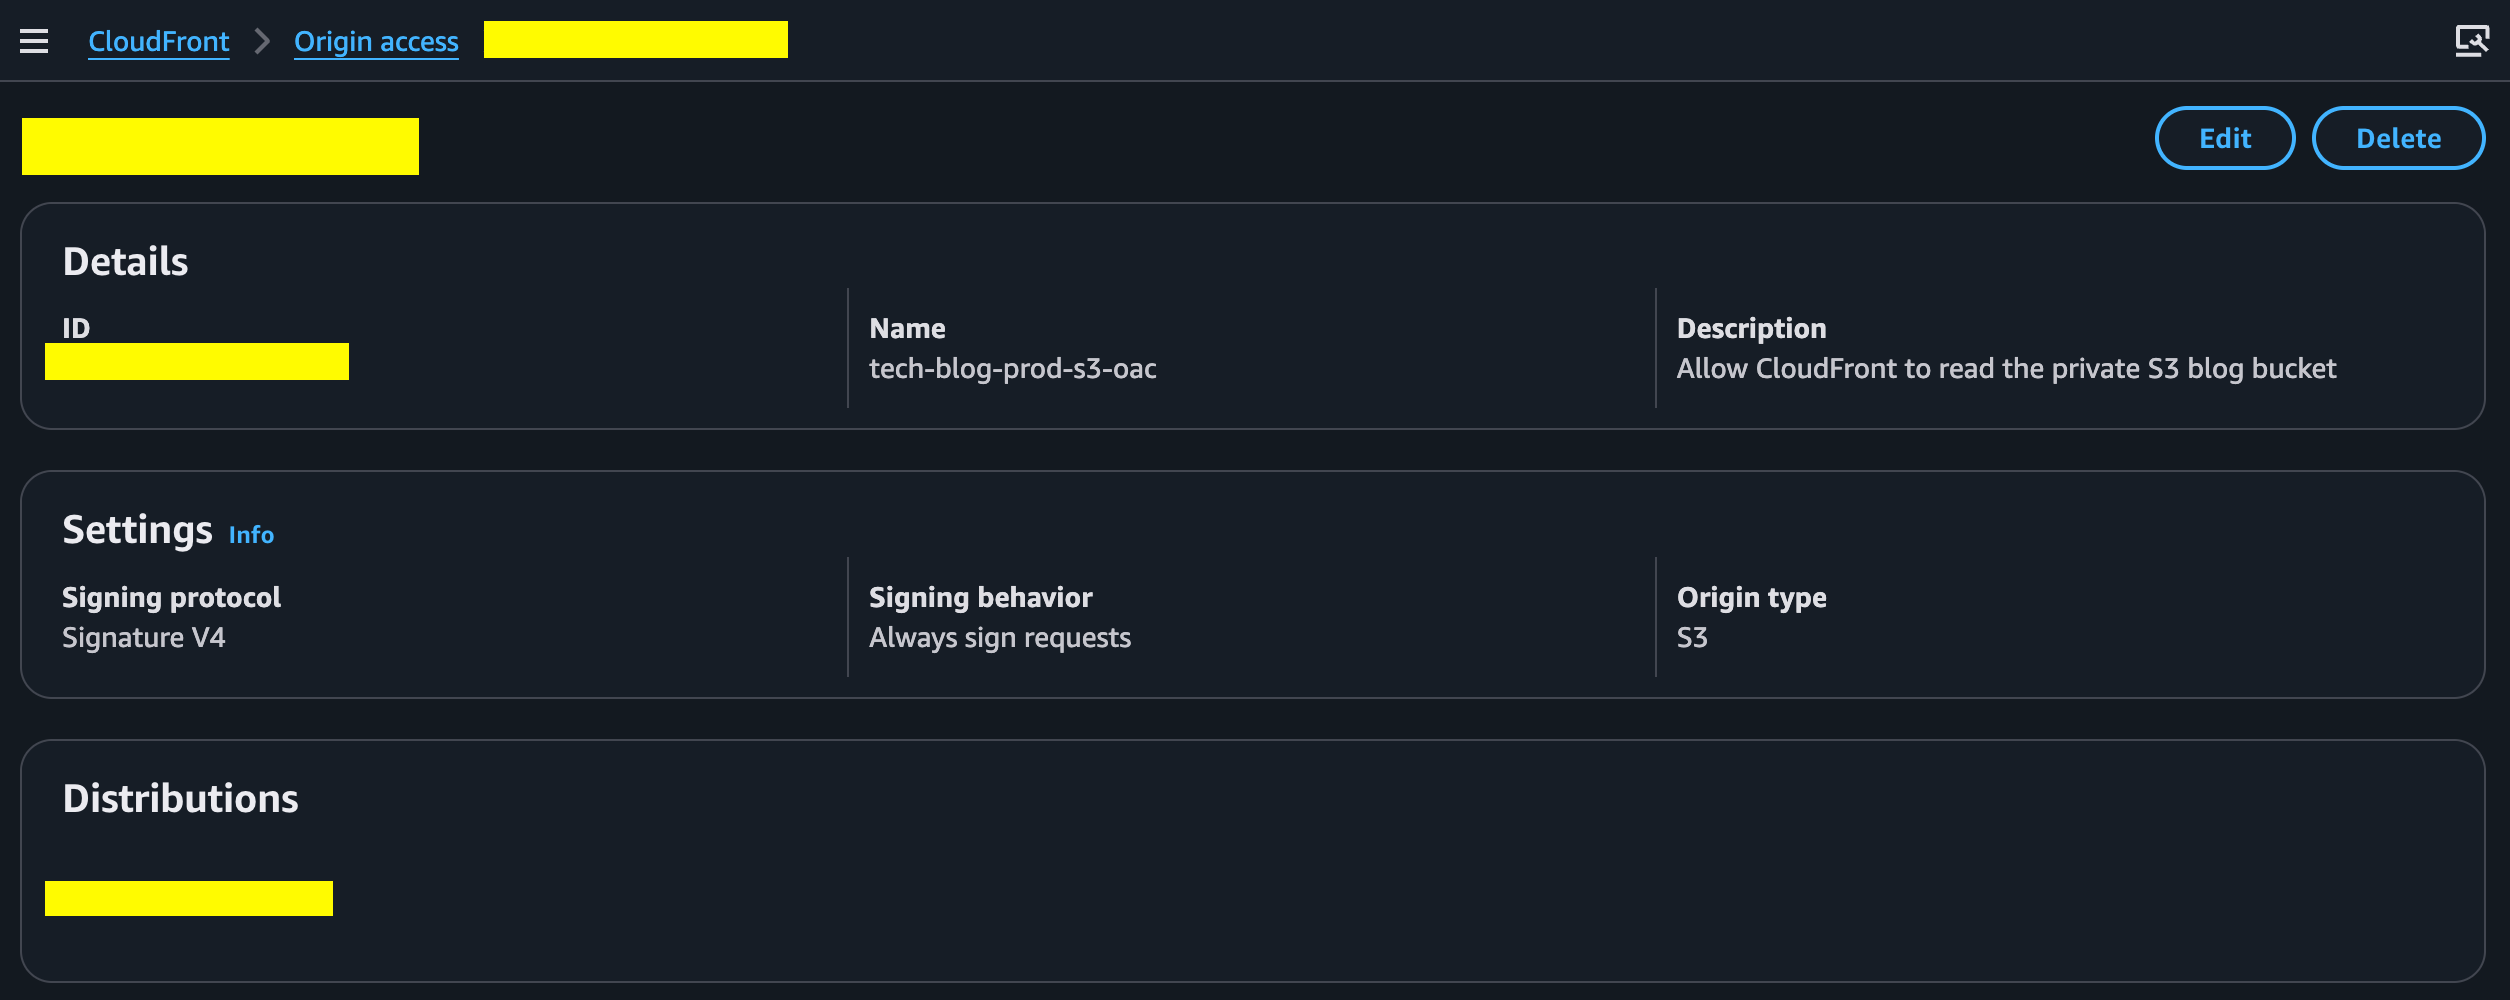Click the Description text about S3 blog bucket
This screenshot has width=2510, height=1000.
point(2006,369)
